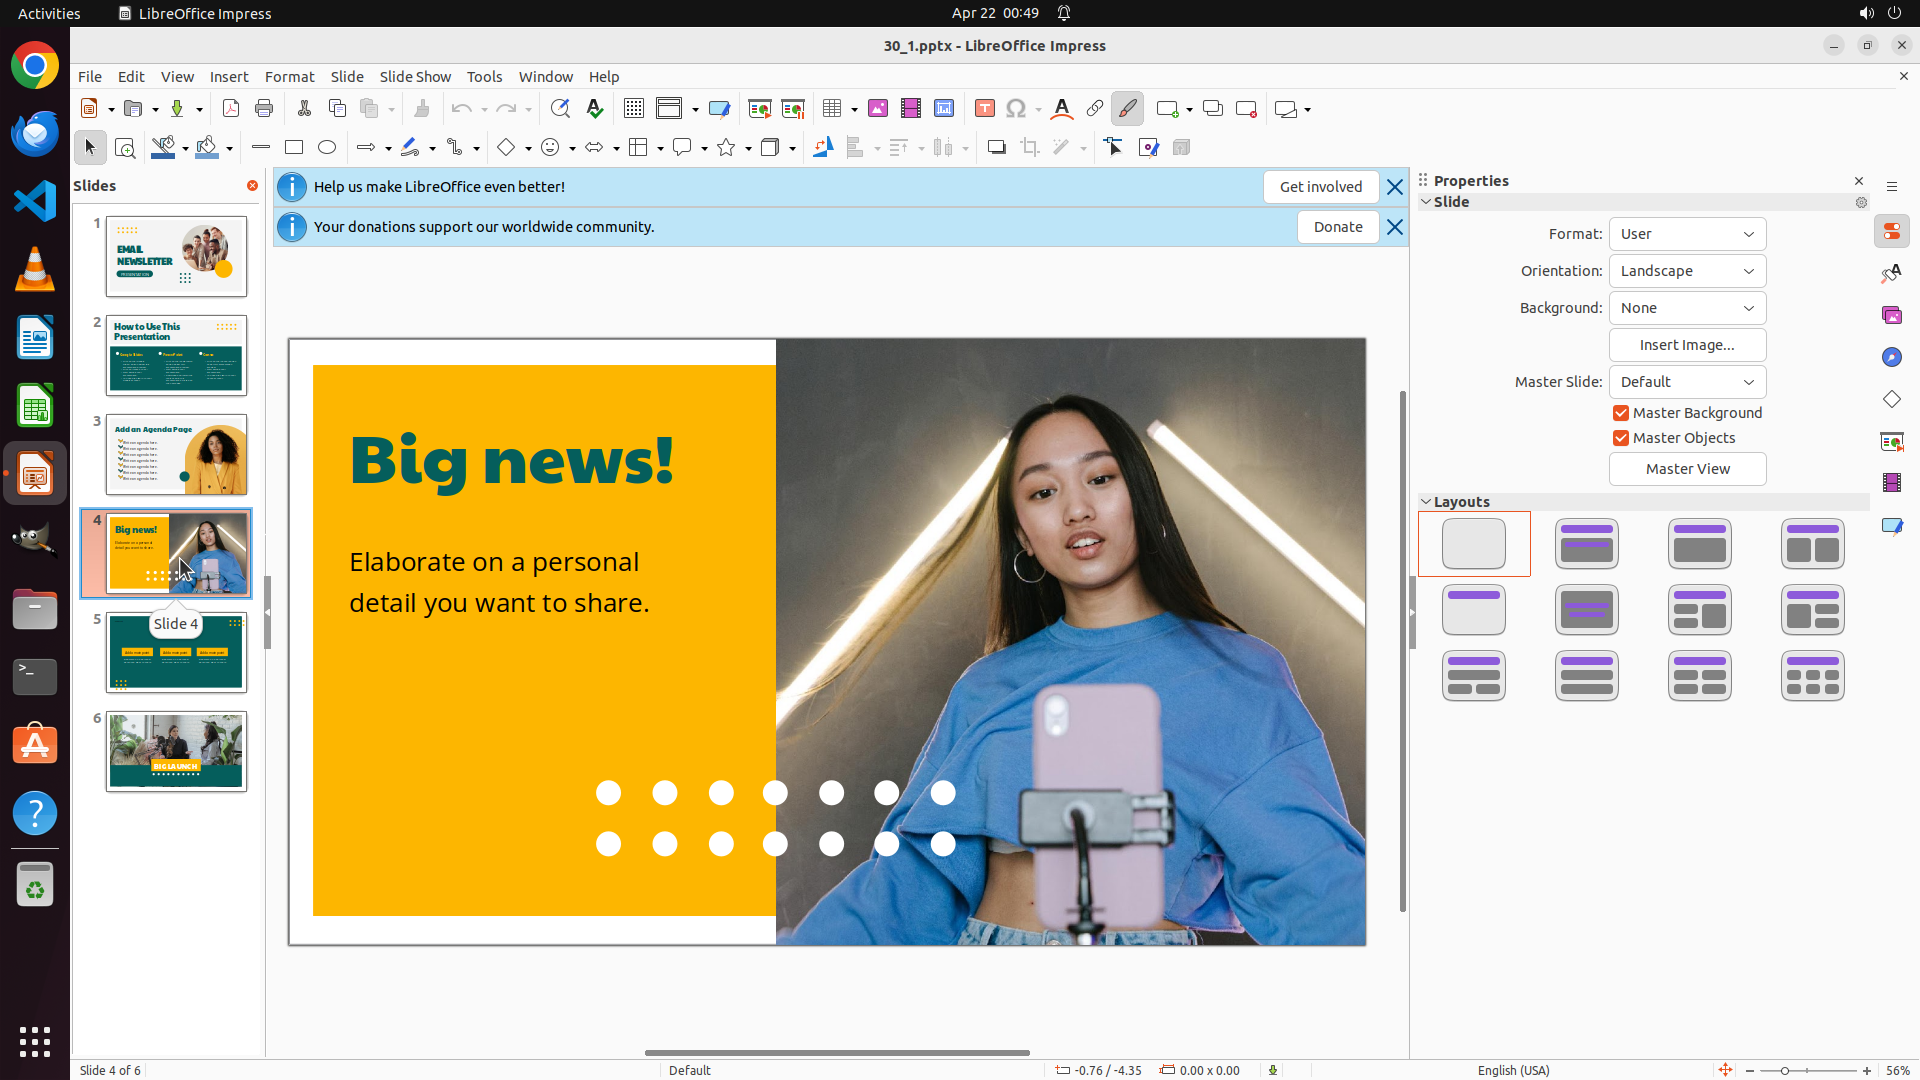The image size is (1920, 1080).
Task: Click the Insert Table icon
Action: pos(832,109)
